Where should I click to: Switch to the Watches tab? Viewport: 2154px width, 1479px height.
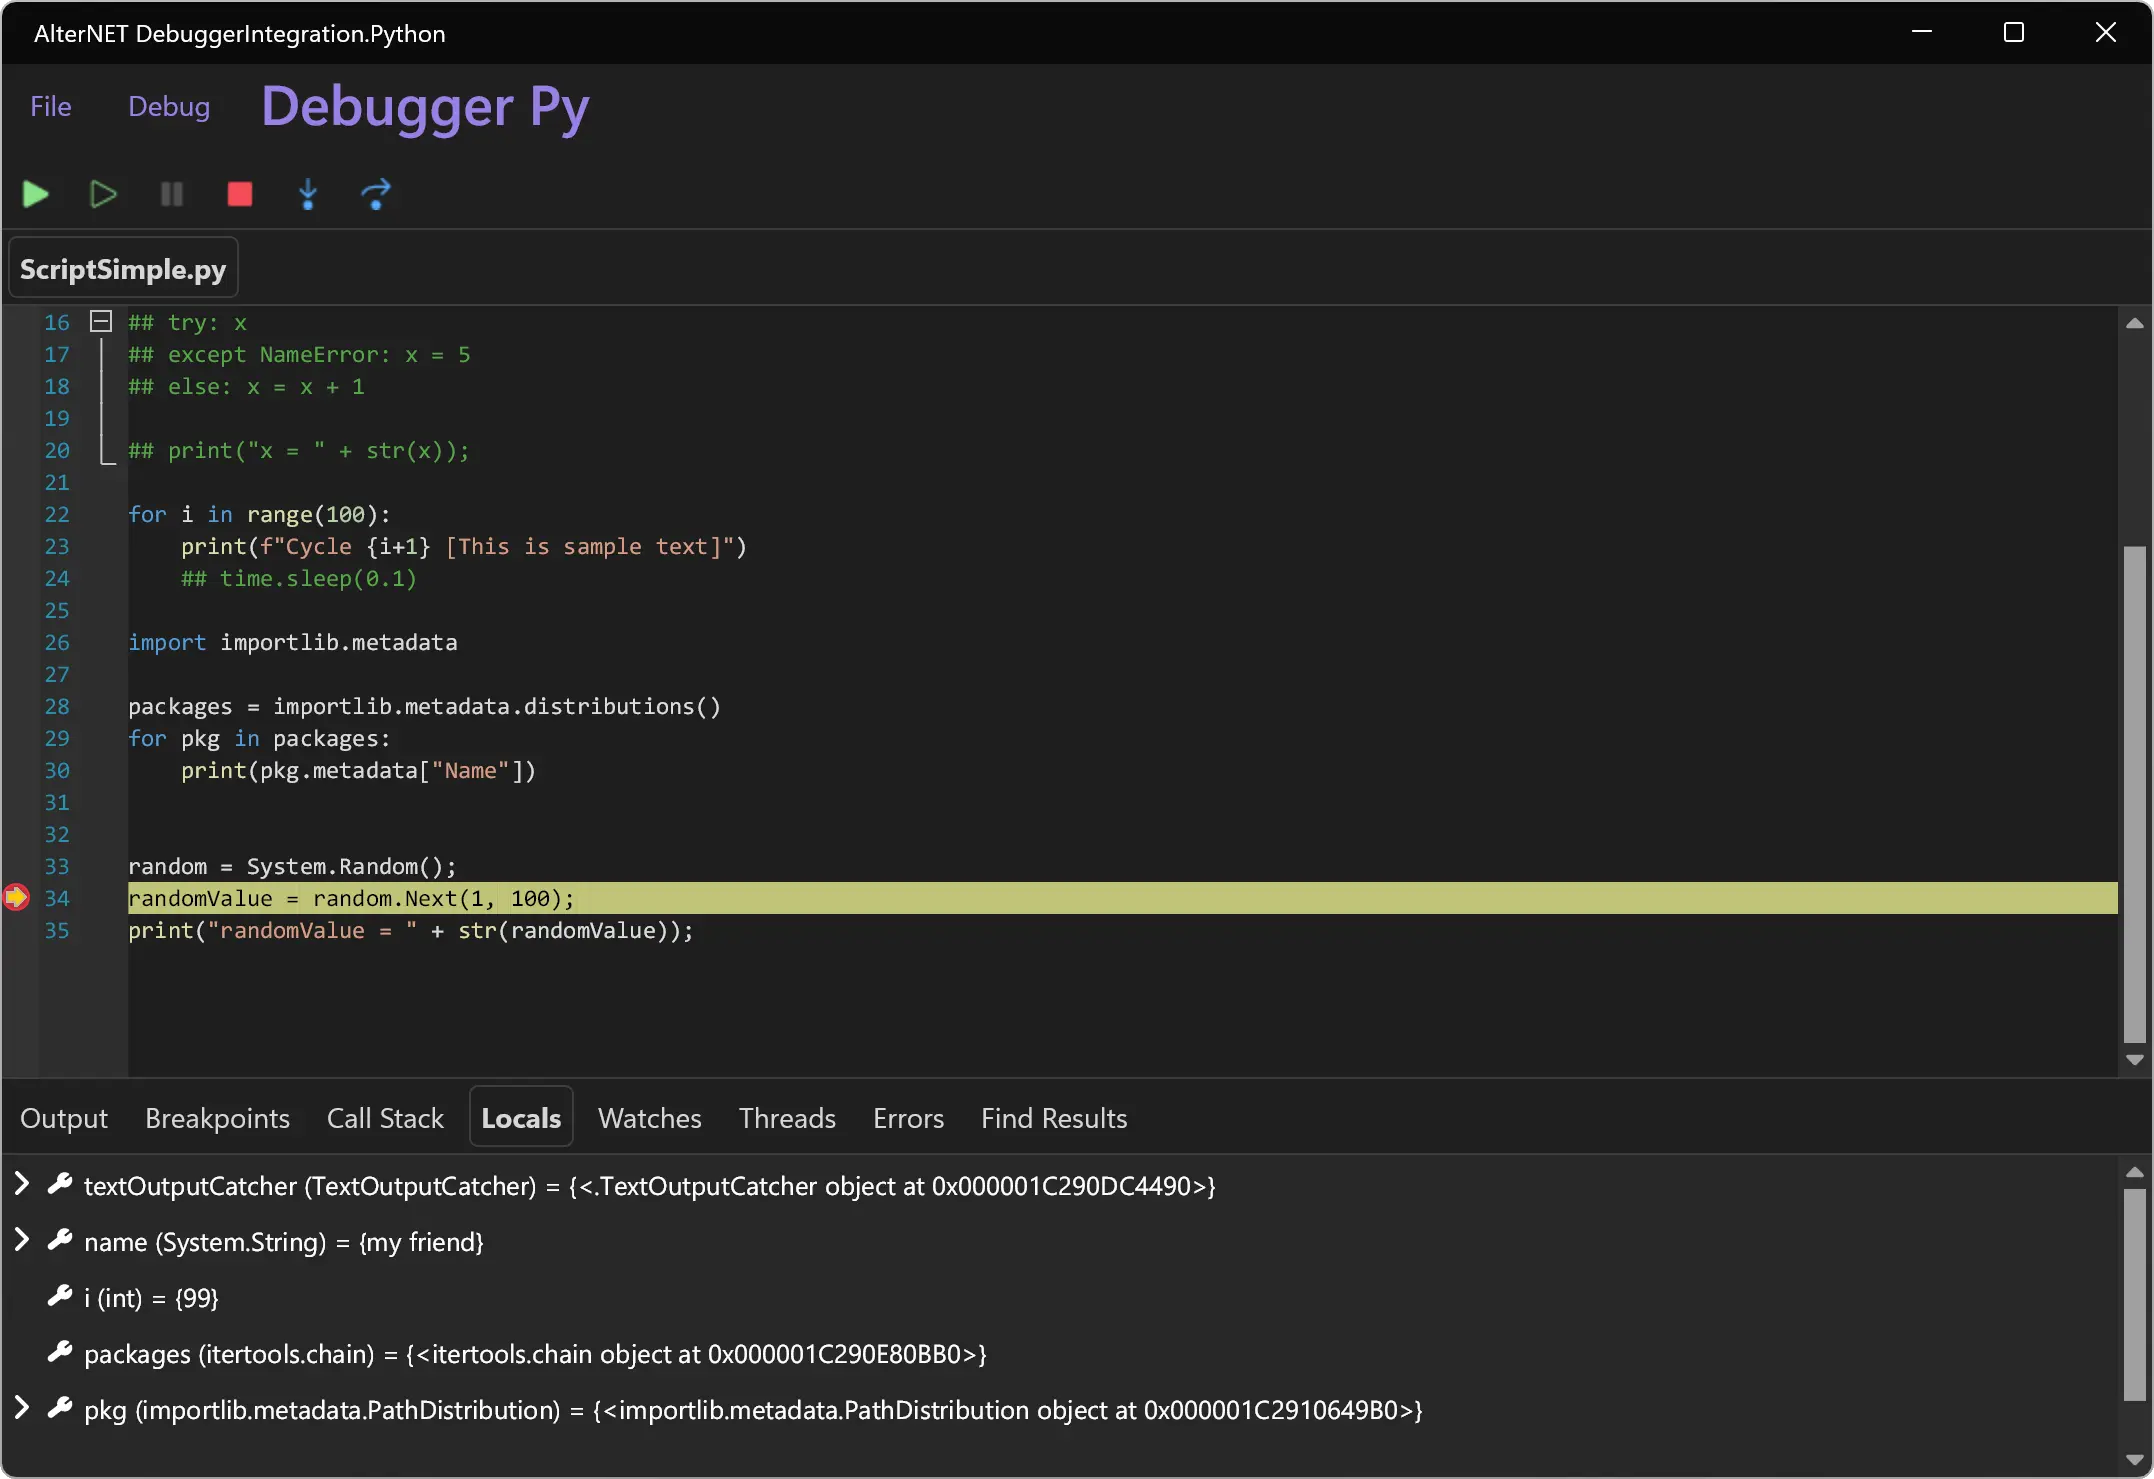point(648,1118)
